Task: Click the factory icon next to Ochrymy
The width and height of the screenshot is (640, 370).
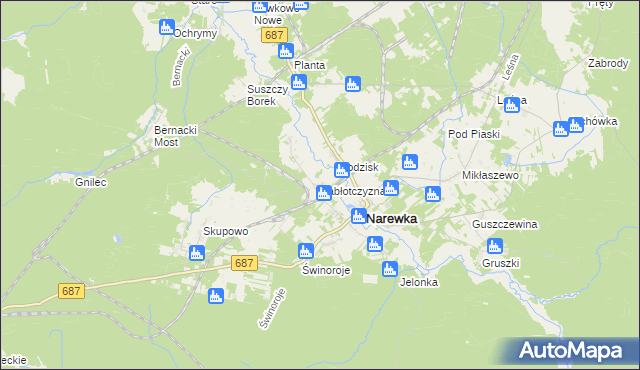Action: (167, 27)
